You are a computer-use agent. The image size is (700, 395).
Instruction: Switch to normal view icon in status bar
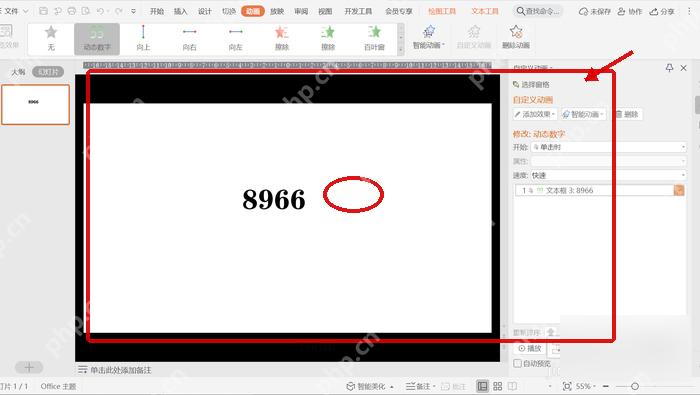pyautogui.click(x=482, y=386)
